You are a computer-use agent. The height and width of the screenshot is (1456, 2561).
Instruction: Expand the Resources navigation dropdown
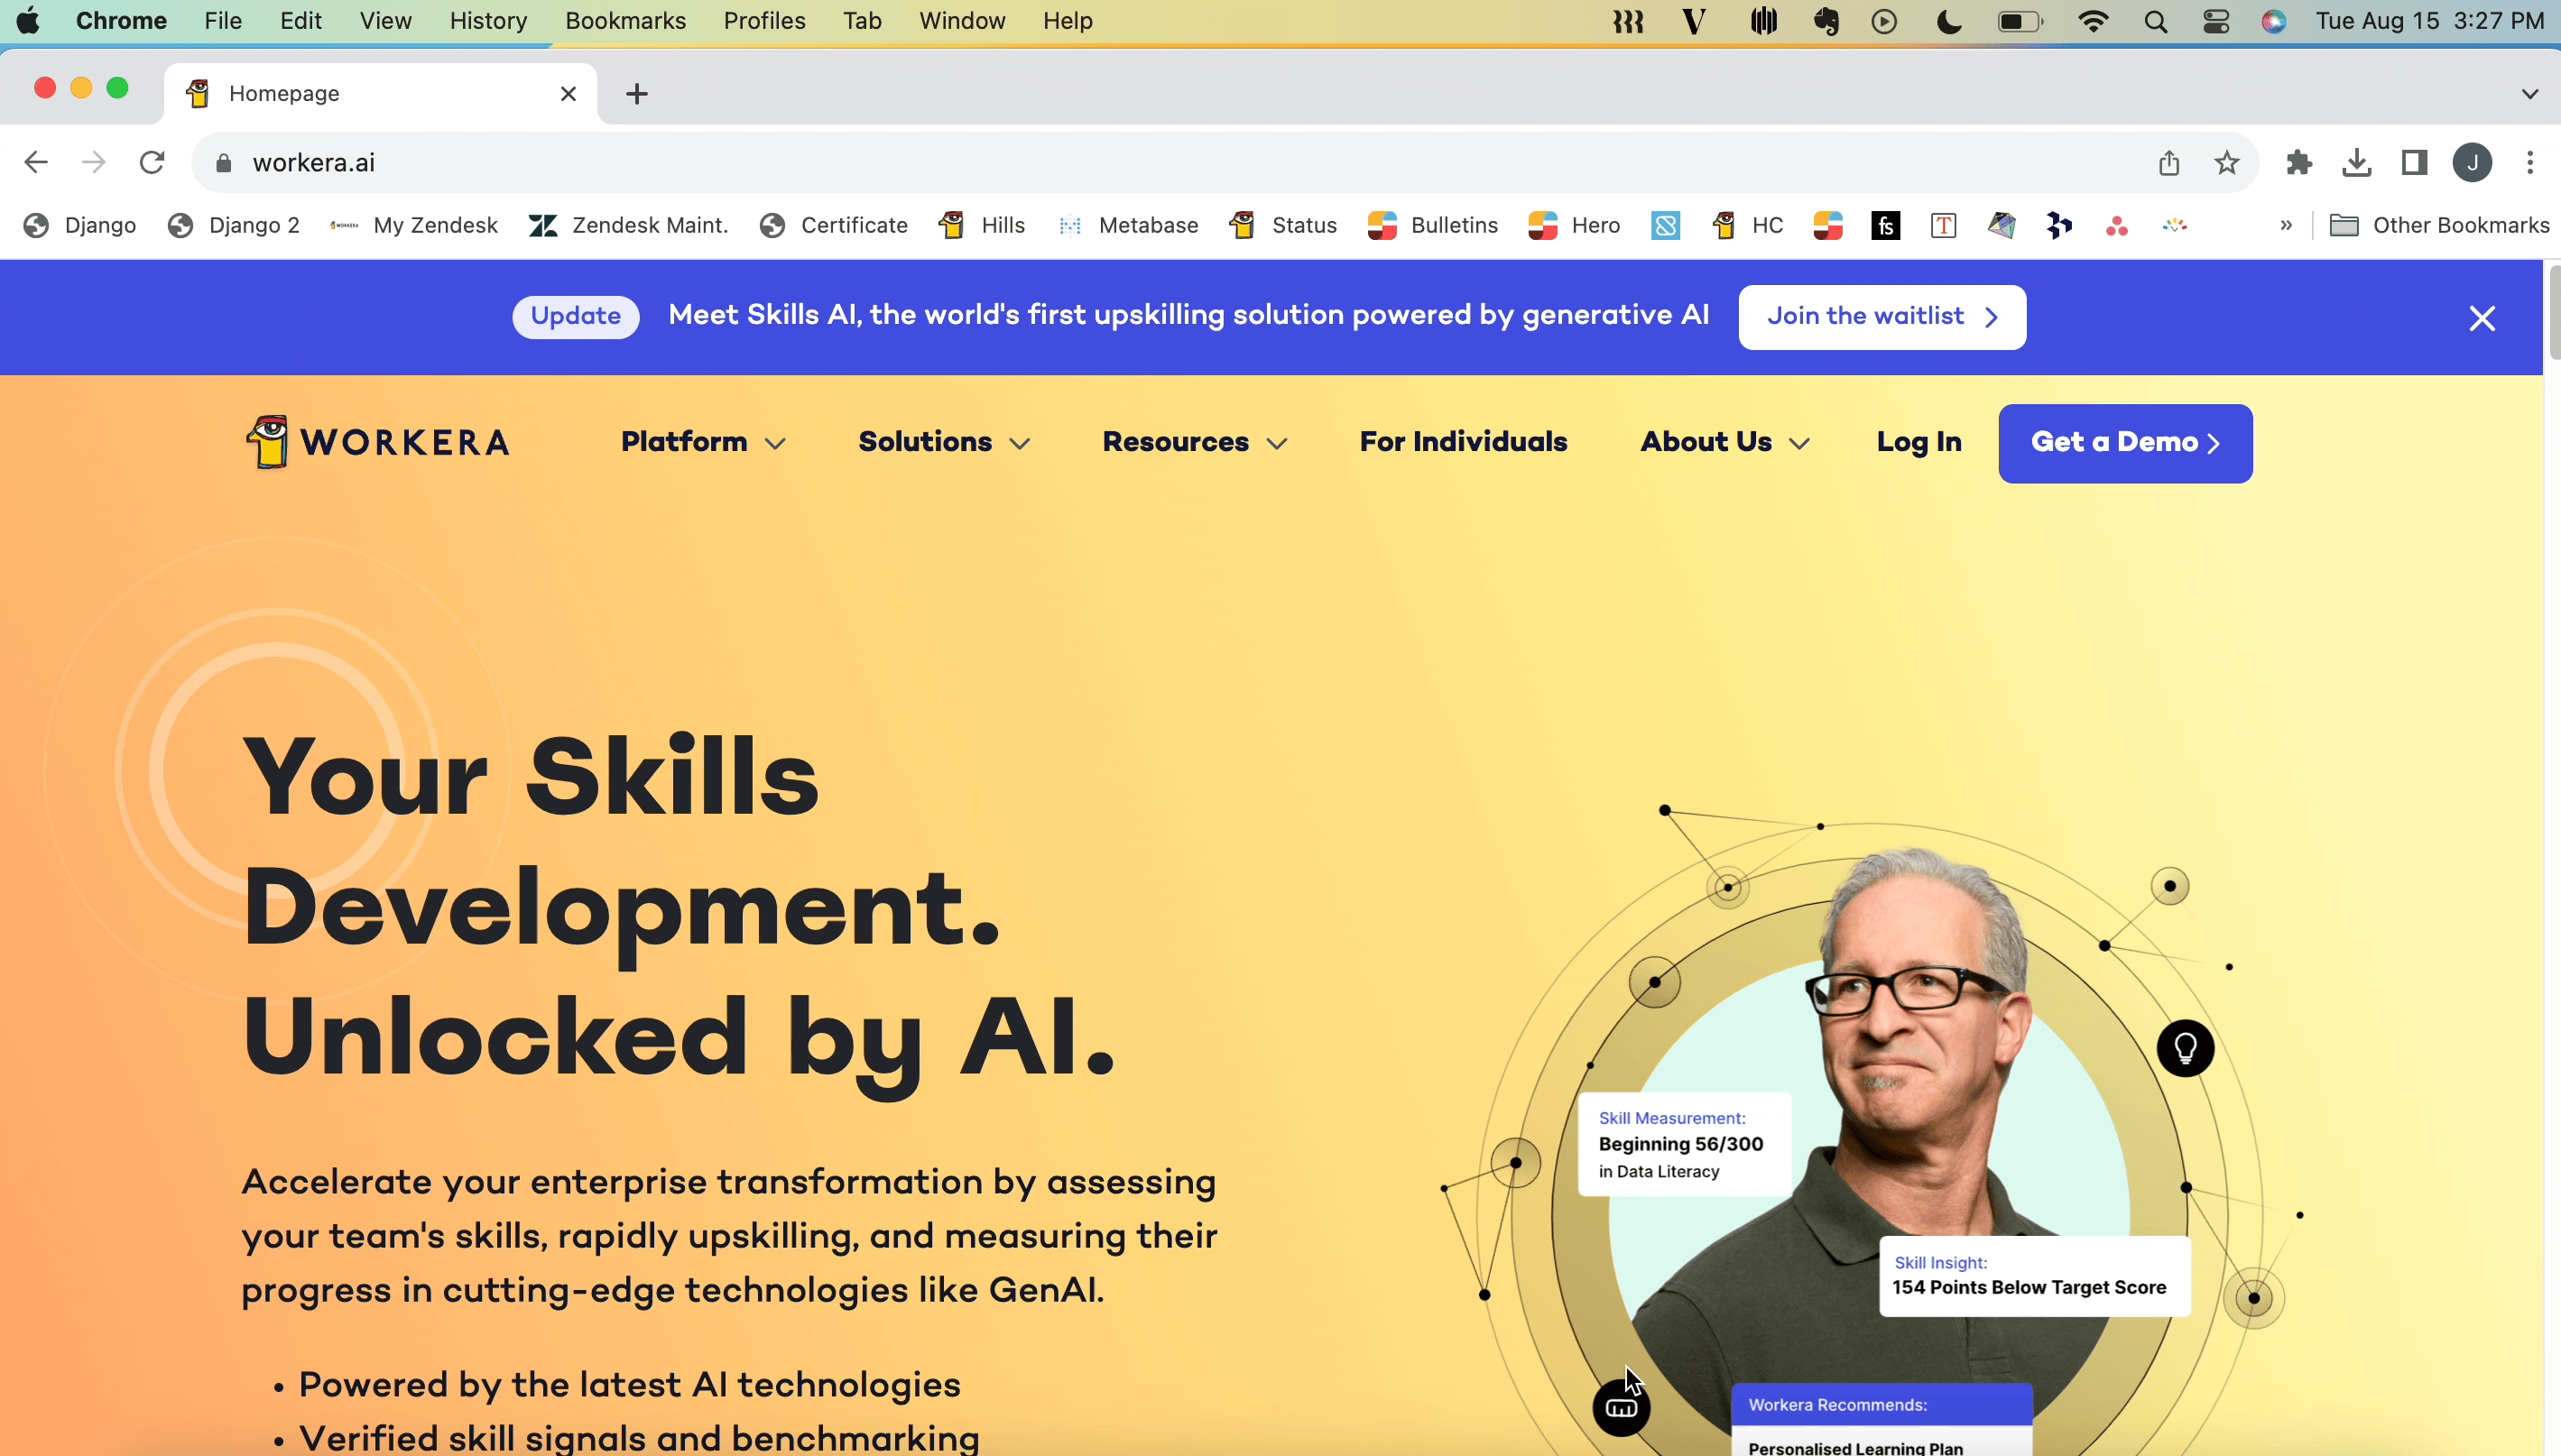click(1194, 442)
